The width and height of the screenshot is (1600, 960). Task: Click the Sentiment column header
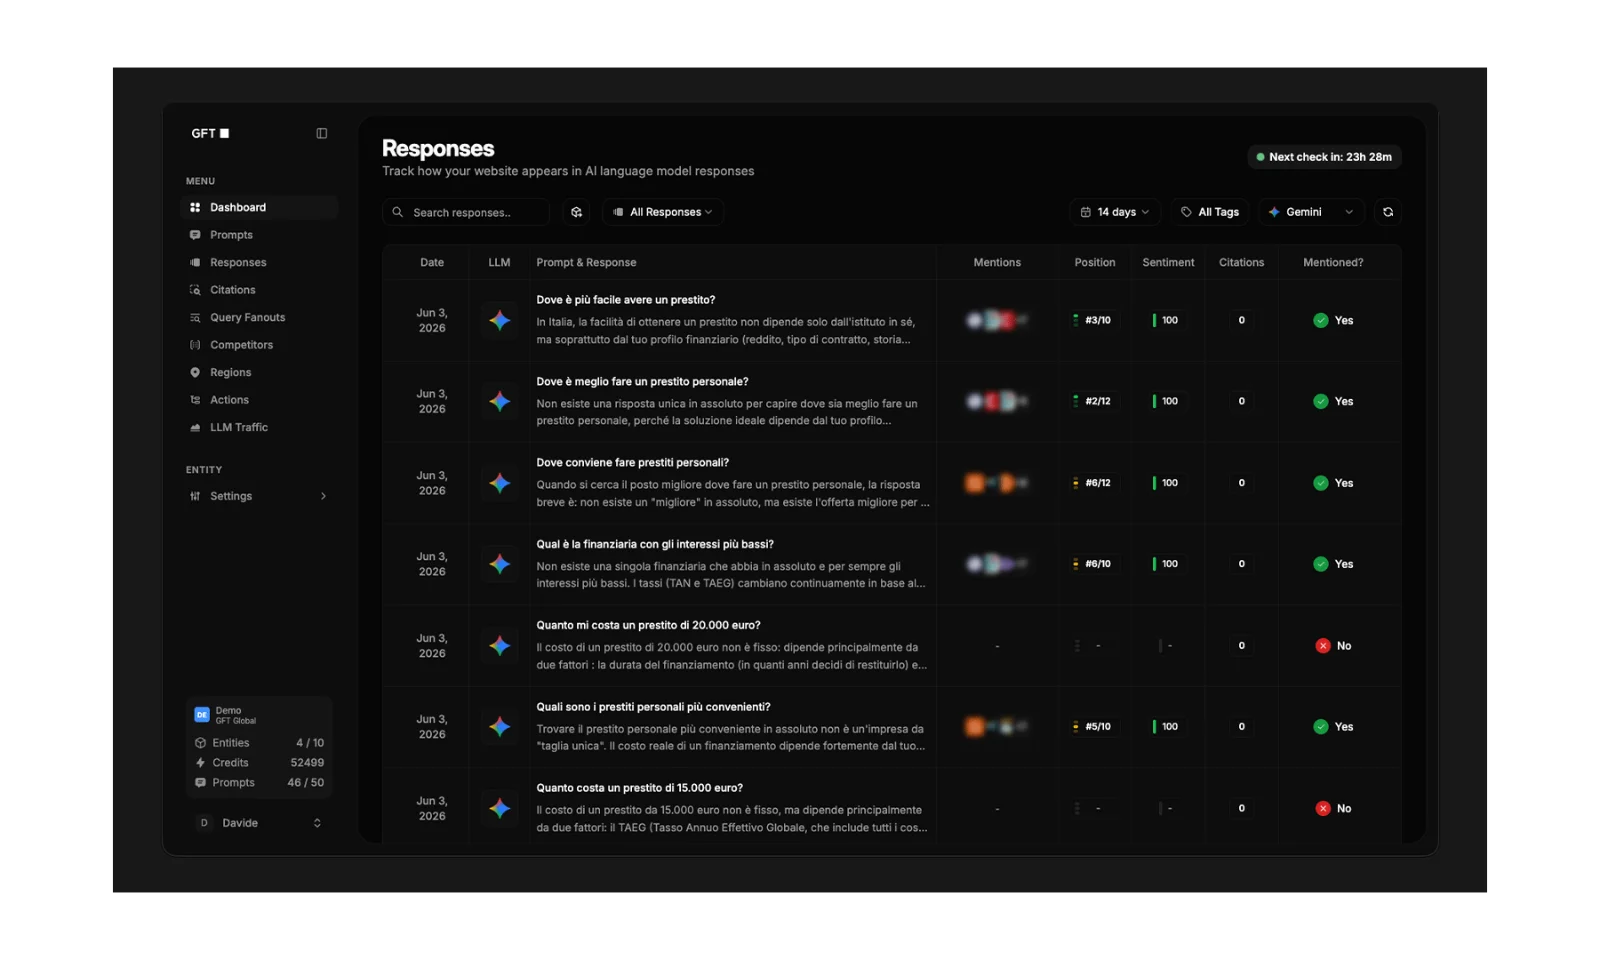1168,262
